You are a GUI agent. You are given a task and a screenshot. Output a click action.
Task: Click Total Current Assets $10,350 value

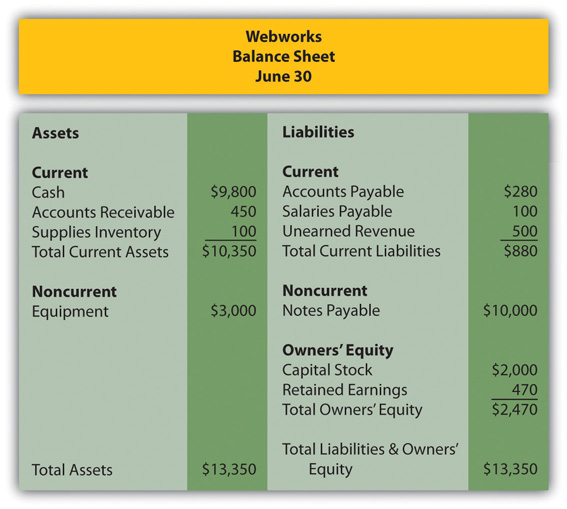pyautogui.click(x=229, y=252)
